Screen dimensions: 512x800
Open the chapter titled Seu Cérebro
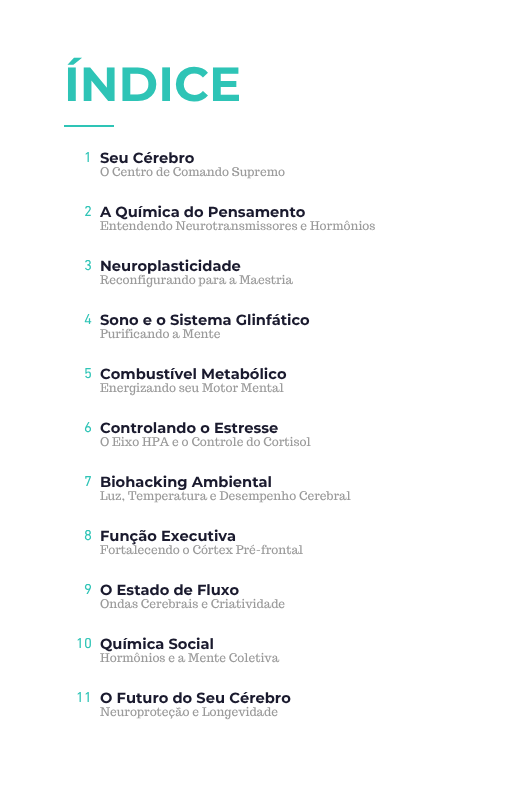pyautogui.click(x=147, y=158)
